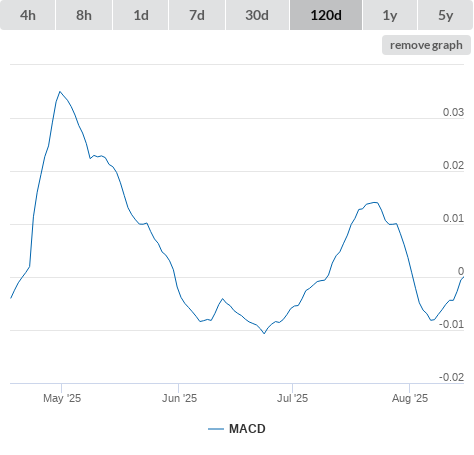Viewport: 474px width, 455px height.
Task: Click the 0.02 y-axis value
Action: pyautogui.click(x=453, y=165)
